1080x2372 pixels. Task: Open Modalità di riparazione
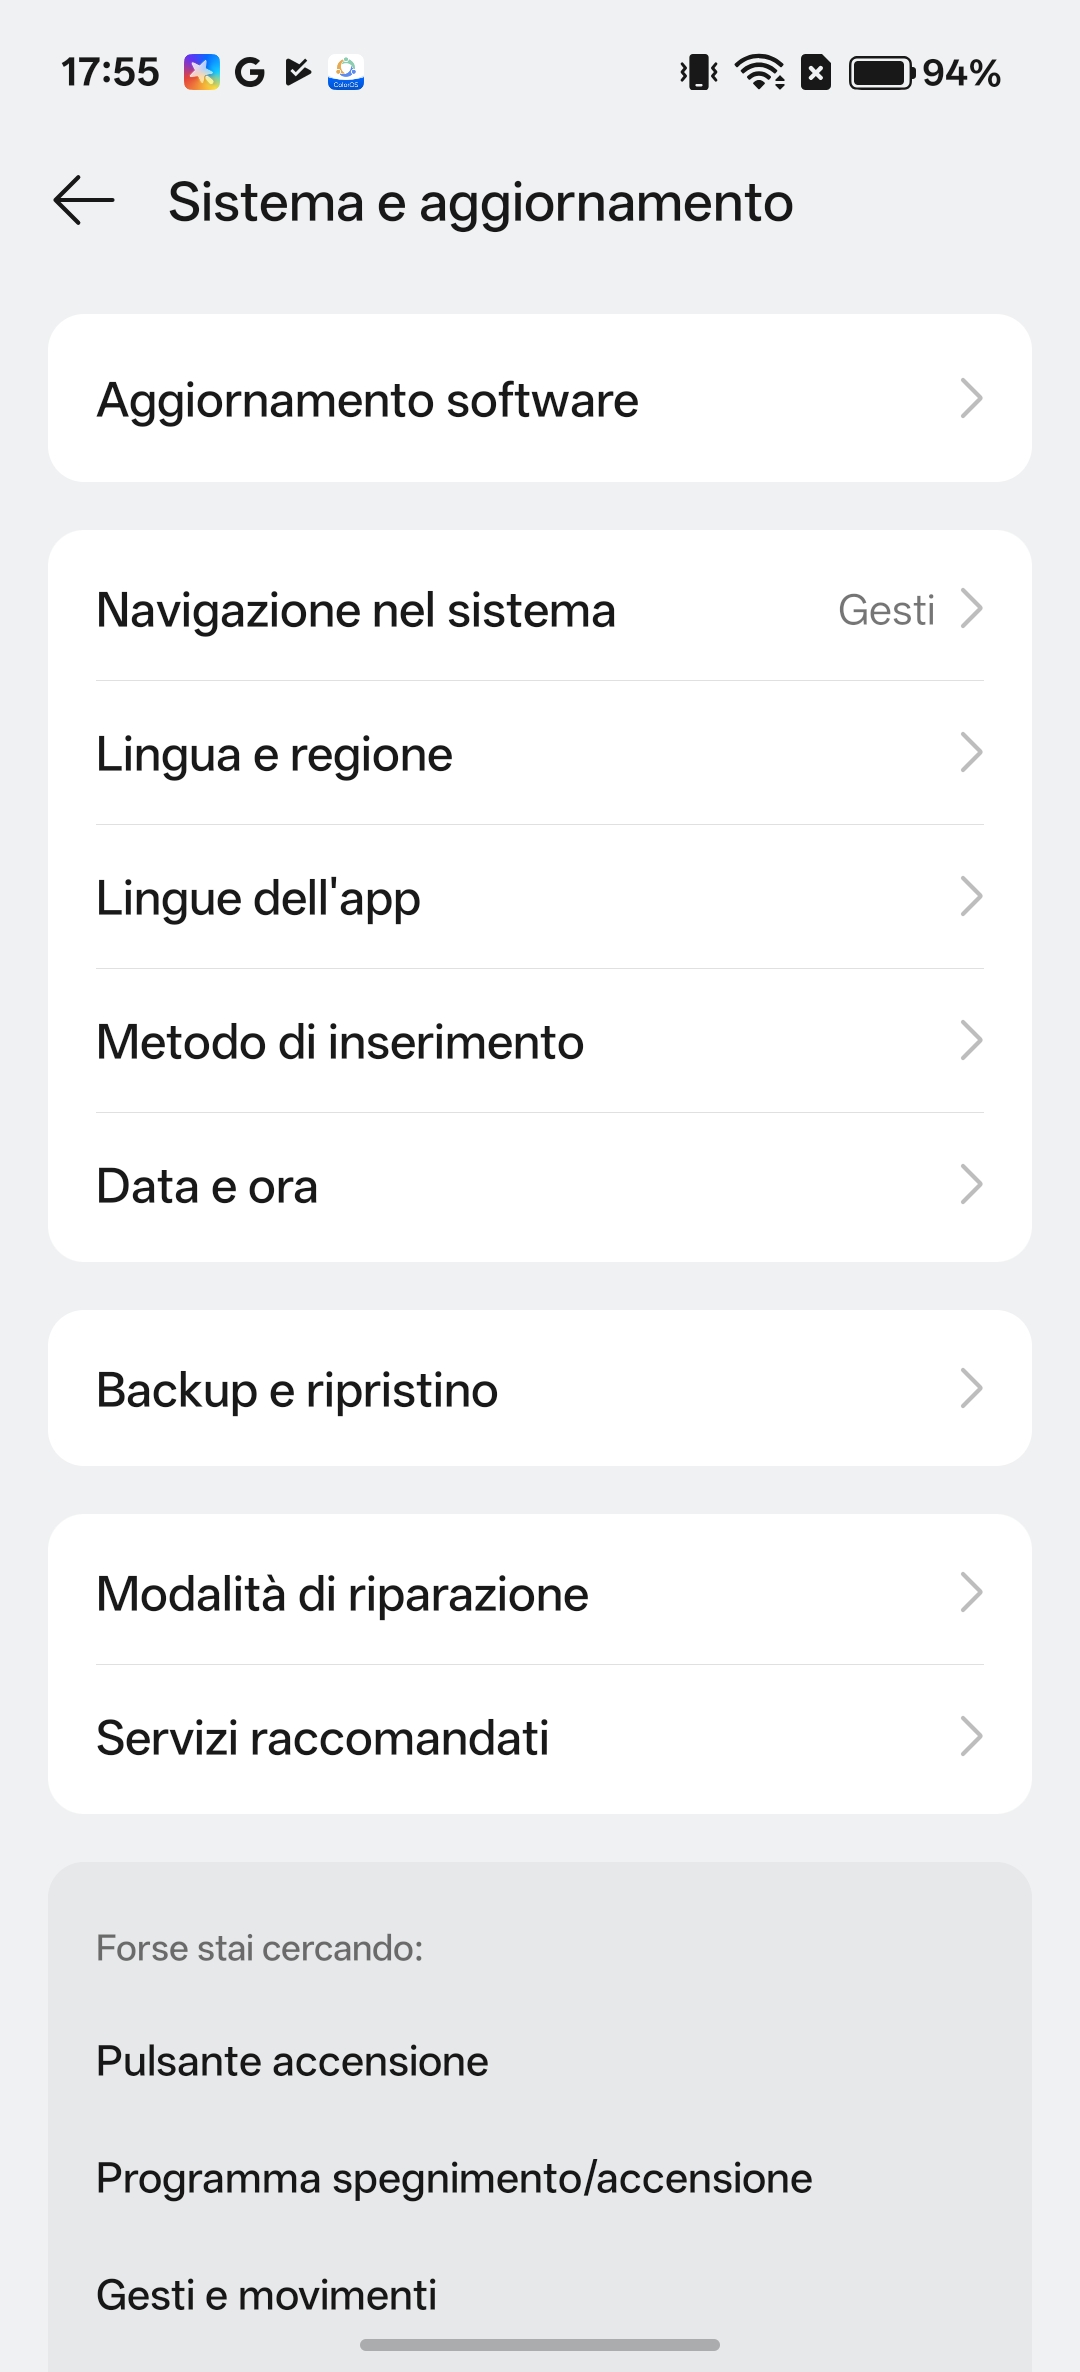pos(540,1592)
